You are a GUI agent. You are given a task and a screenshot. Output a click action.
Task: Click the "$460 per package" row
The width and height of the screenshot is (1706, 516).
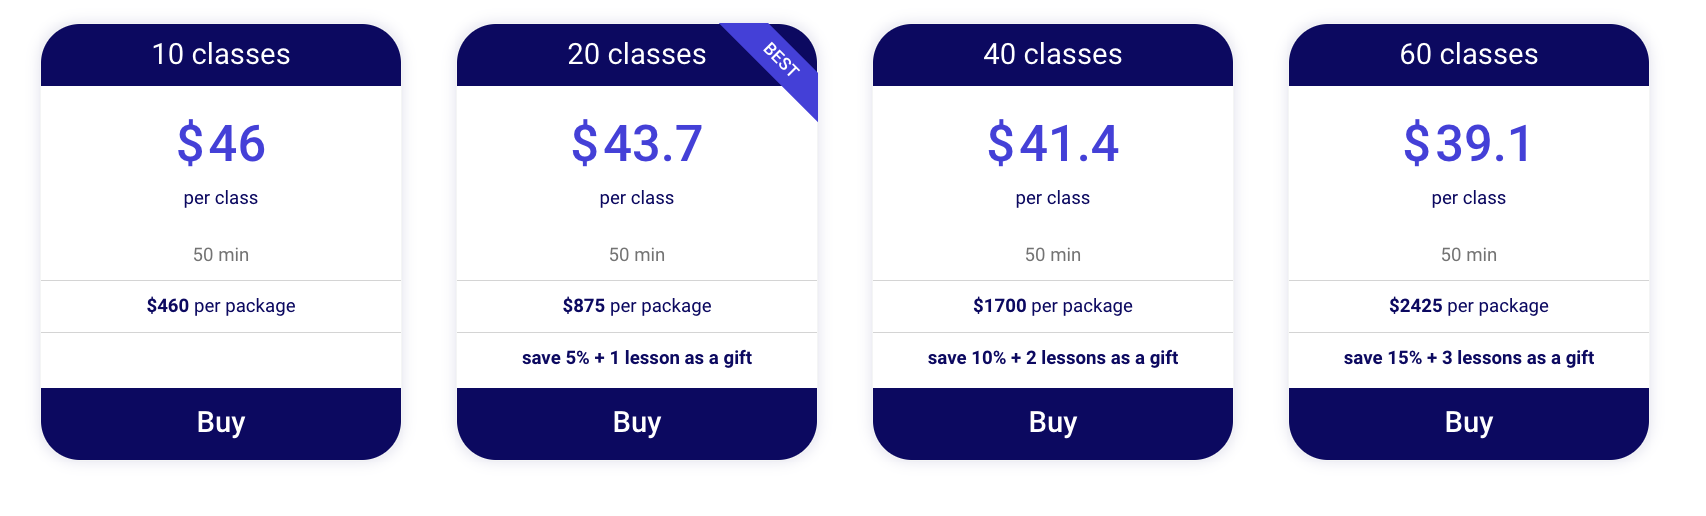[x=221, y=306]
